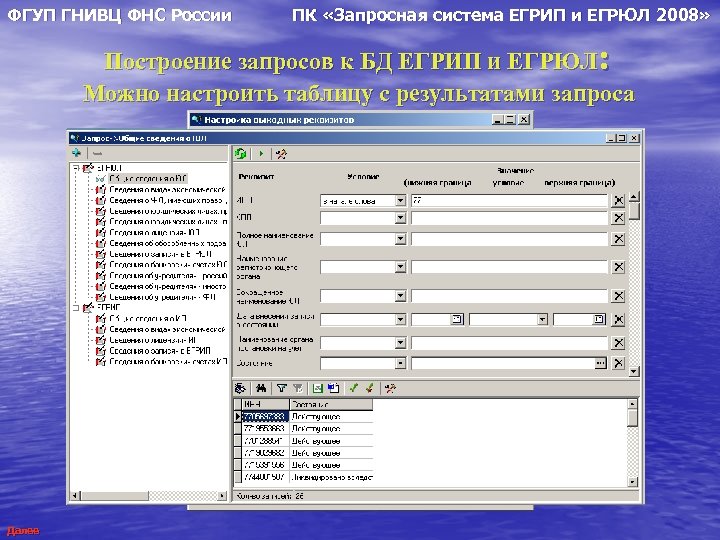This screenshot has height=540, width=720.
Task: Click the ellipsis button in the Состояние field
Action: pyautogui.click(x=600, y=363)
